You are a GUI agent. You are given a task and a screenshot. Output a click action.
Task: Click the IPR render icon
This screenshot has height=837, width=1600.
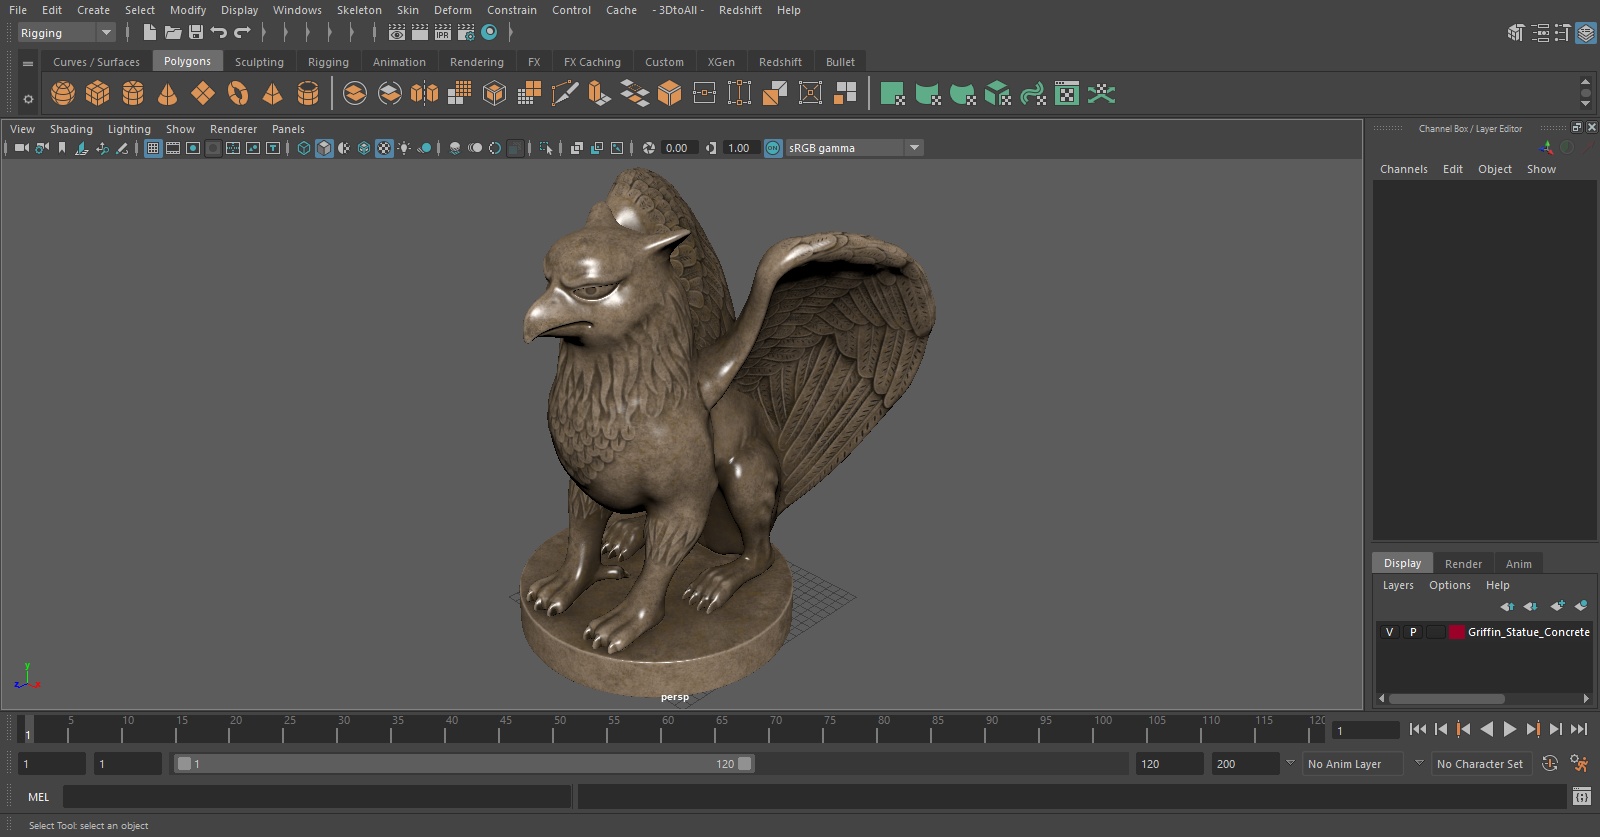click(443, 33)
